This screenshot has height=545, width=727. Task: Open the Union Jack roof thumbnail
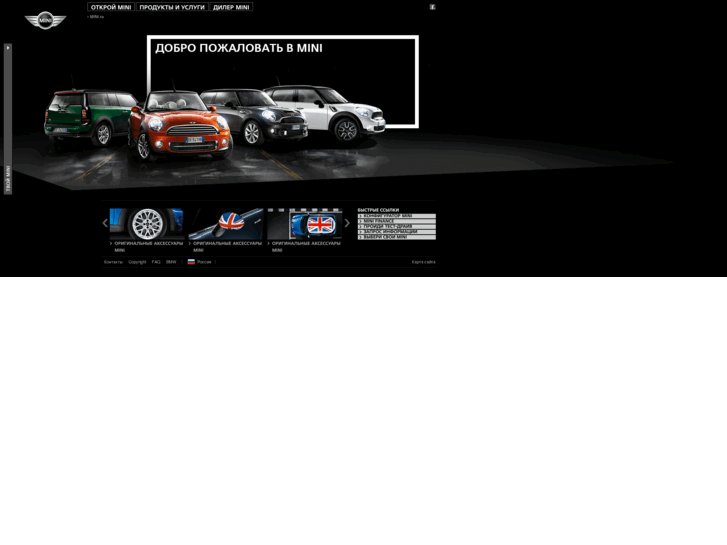coord(304,224)
